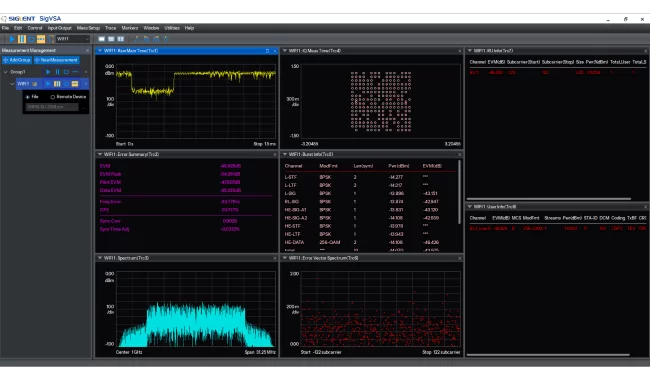Click the first marker tool icon in toolbar
The image size is (650, 380).
[136, 39]
